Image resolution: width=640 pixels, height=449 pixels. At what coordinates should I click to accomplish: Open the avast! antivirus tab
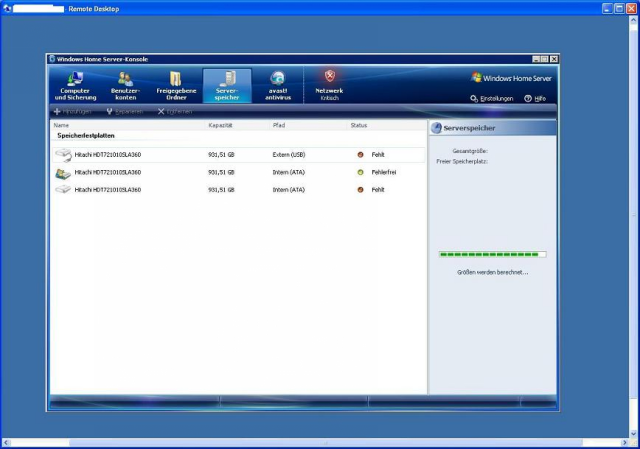(x=278, y=86)
